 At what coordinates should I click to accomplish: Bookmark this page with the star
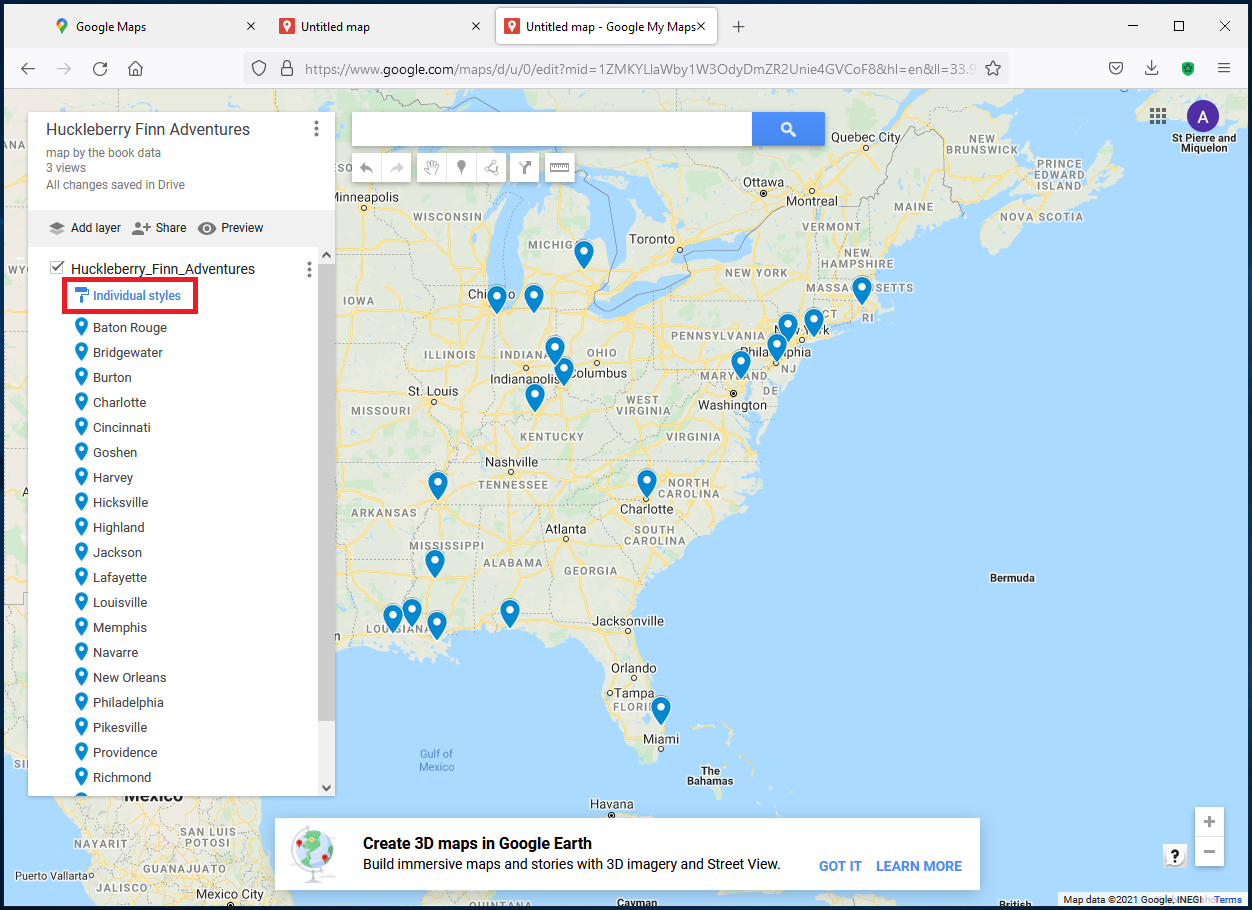click(993, 68)
